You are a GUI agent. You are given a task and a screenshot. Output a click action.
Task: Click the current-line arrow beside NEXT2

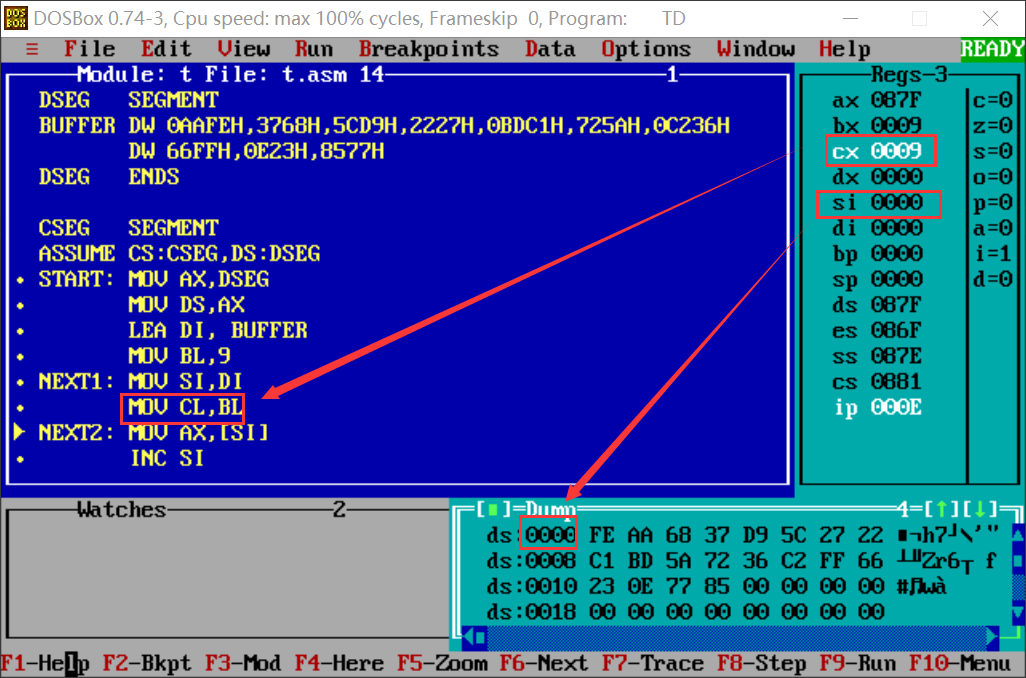pyautogui.click(x=19, y=433)
